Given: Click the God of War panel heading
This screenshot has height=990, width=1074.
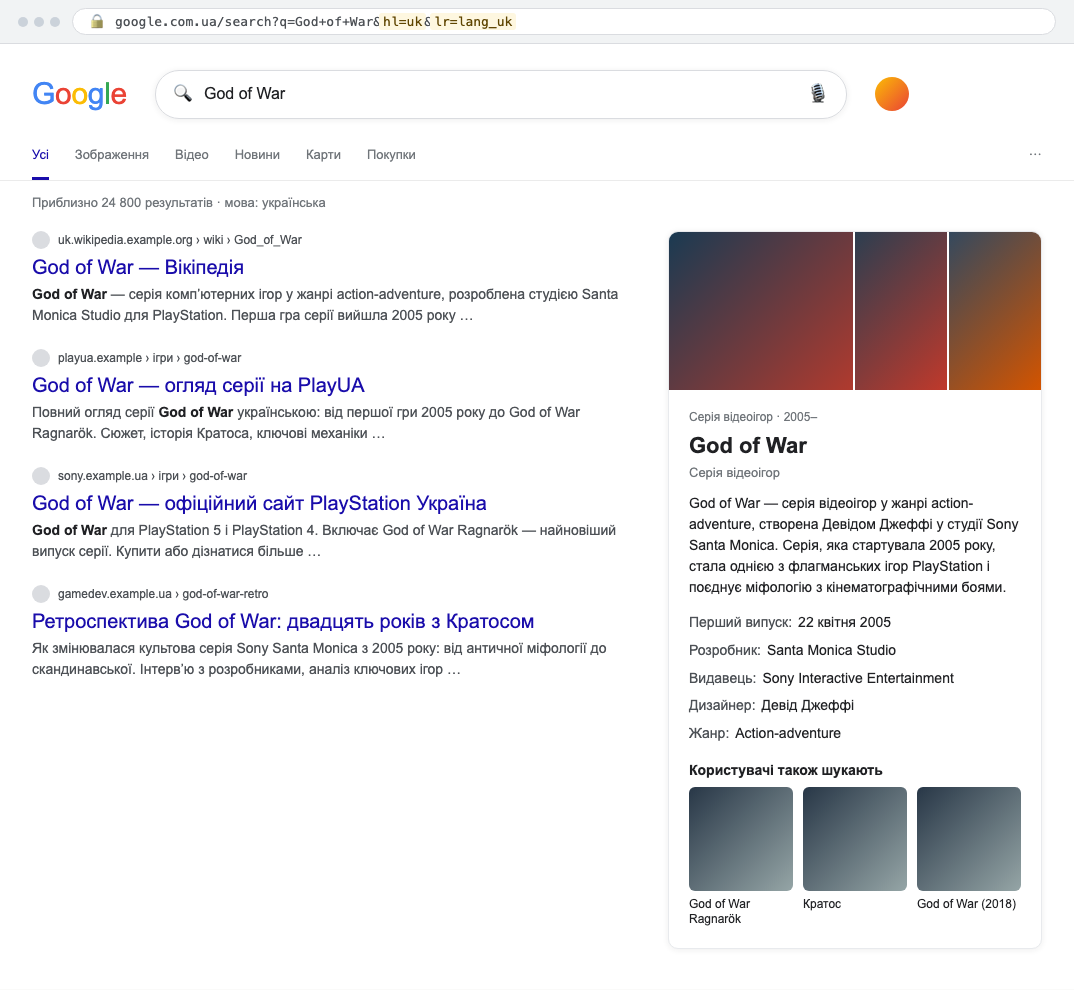Looking at the screenshot, I should [748, 445].
